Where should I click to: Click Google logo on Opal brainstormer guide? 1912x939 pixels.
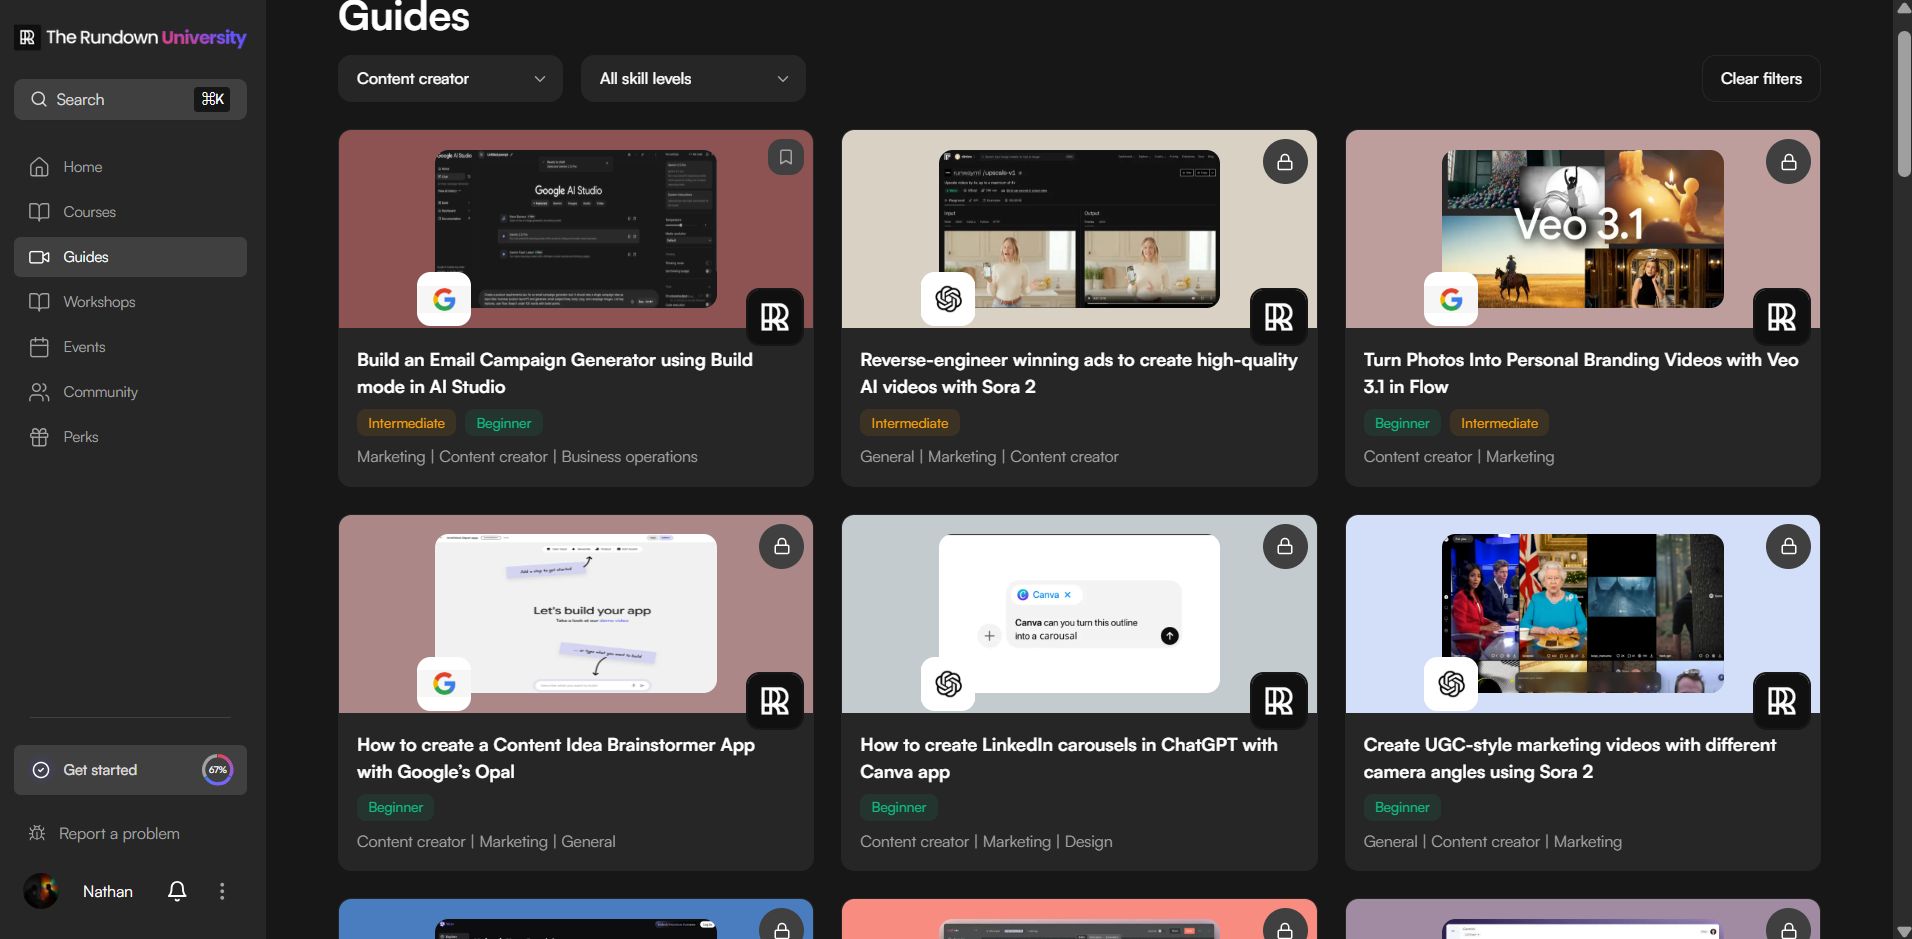tap(444, 683)
